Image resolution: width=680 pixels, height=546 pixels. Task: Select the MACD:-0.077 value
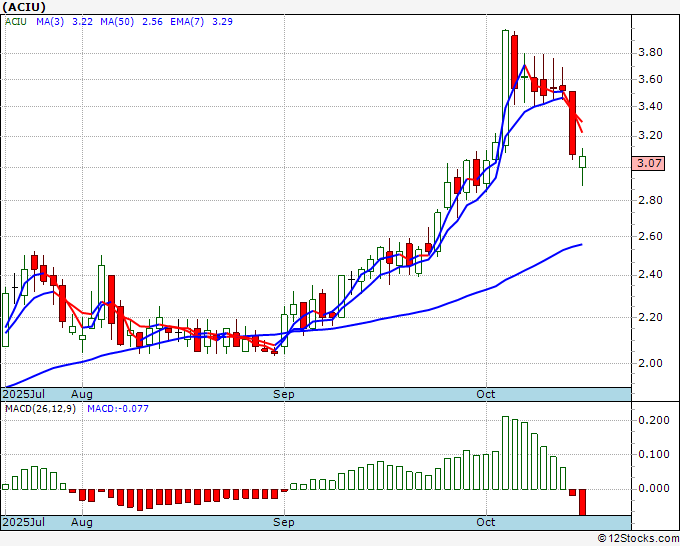pos(118,409)
